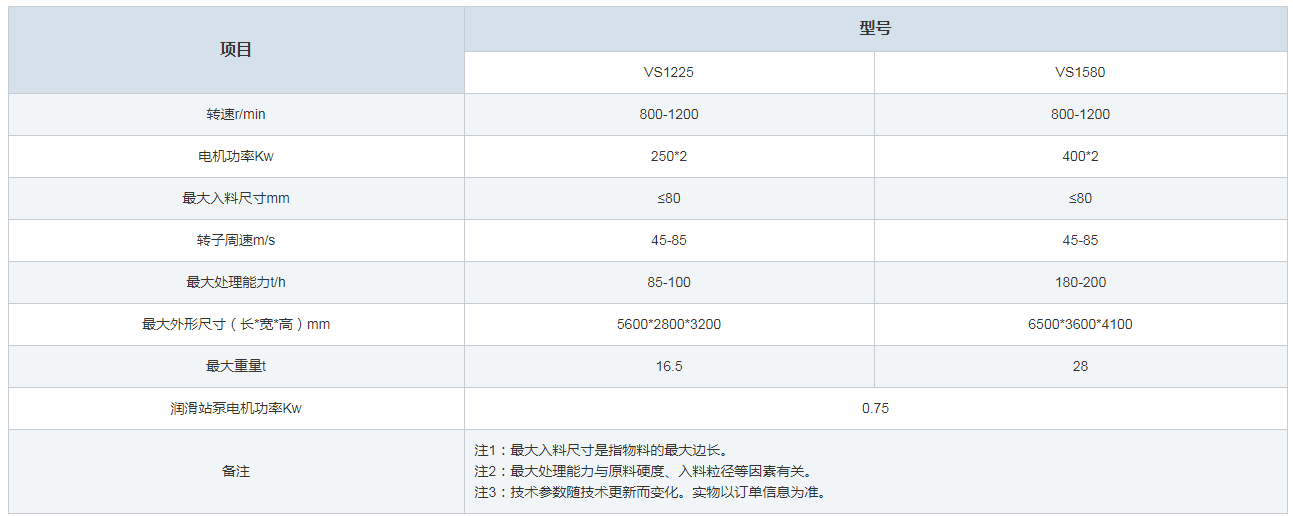The height and width of the screenshot is (516, 1293).
Task: Select the 85-100 capacity value
Action: [669, 282]
